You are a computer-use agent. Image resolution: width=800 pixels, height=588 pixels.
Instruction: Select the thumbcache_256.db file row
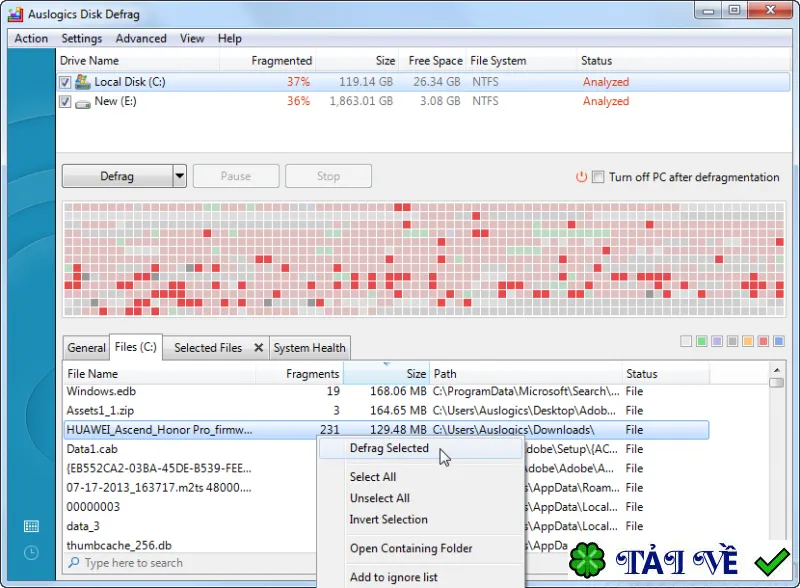pos(190,545)
